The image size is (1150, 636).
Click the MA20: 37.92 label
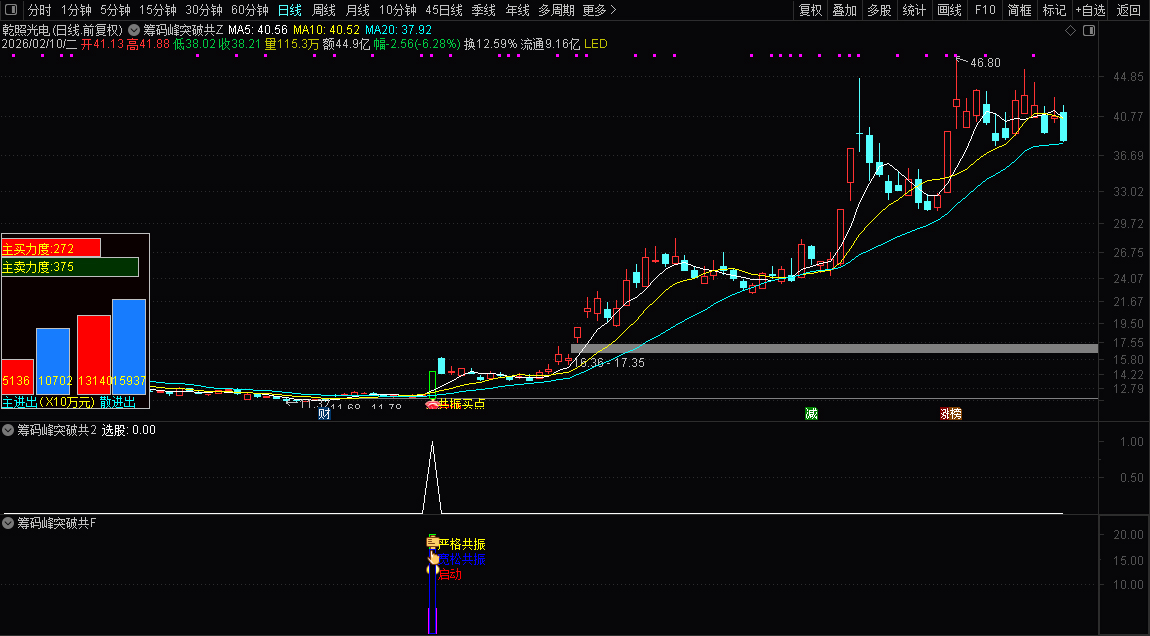(398, 30)
